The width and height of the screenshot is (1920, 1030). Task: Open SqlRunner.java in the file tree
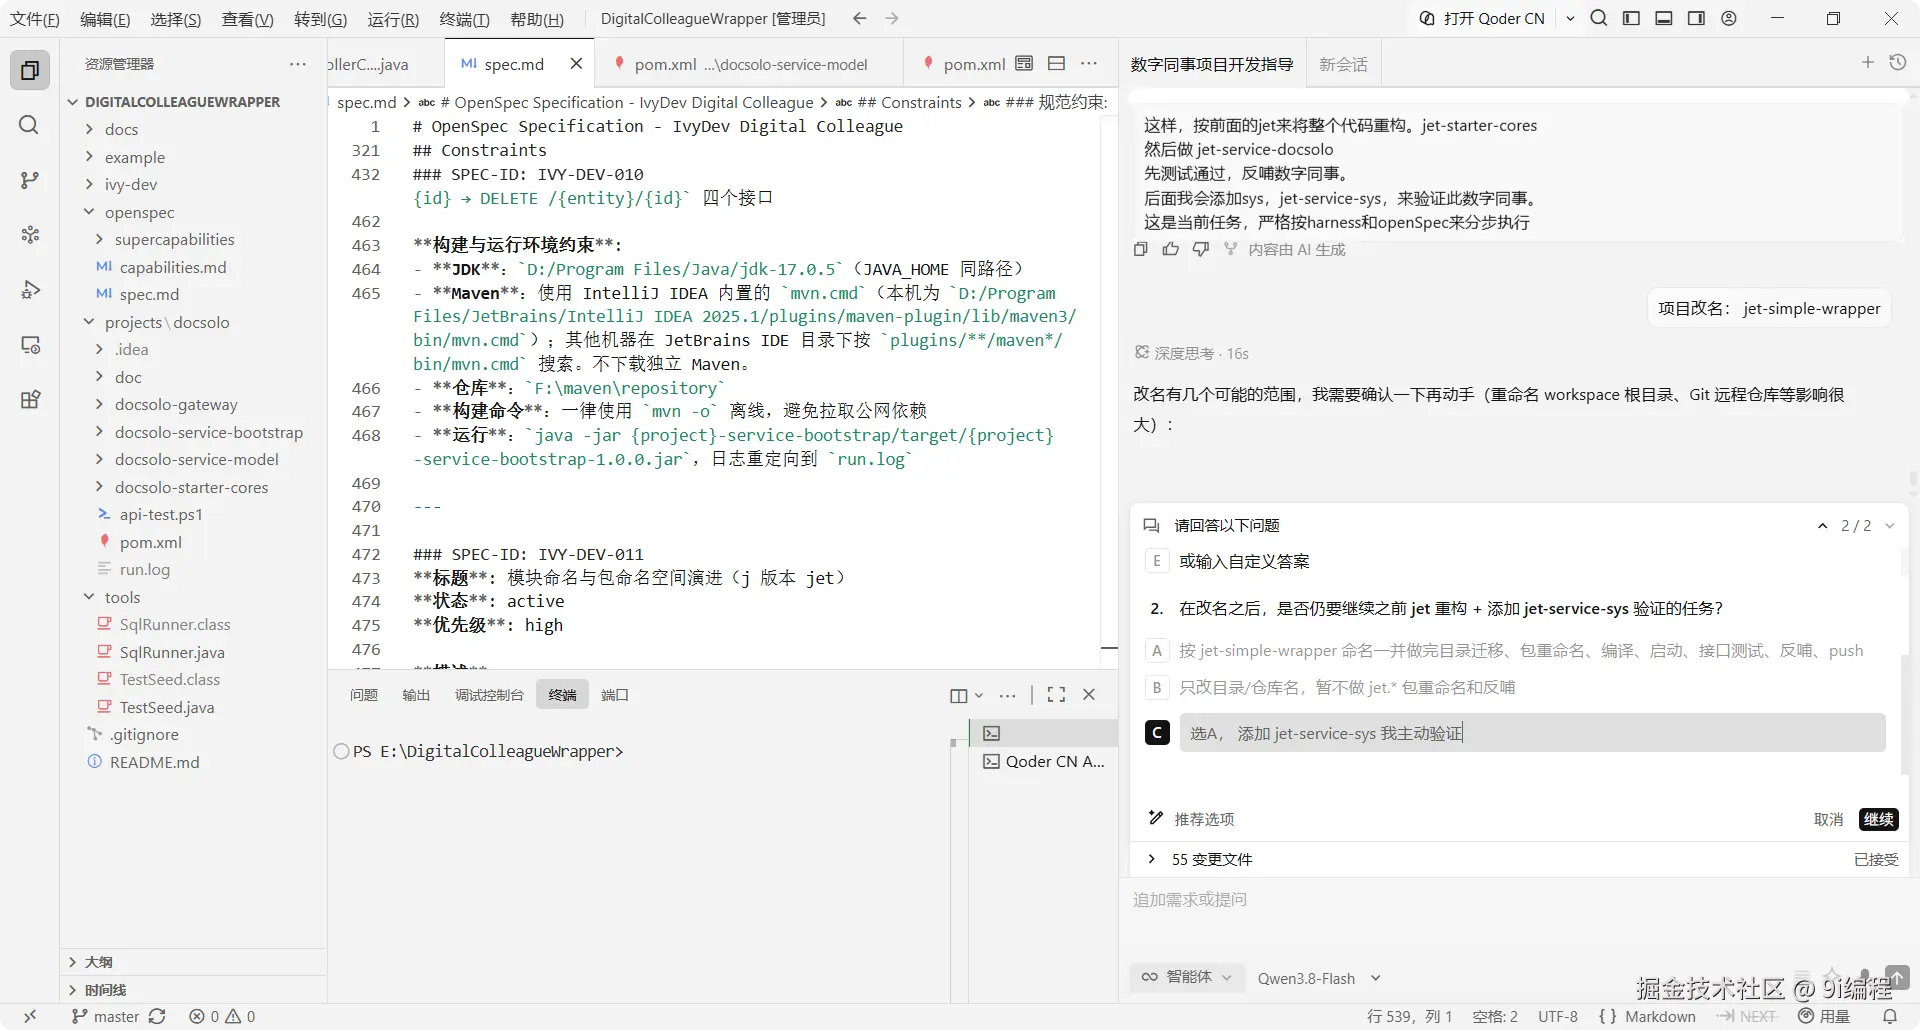point(172,652)
